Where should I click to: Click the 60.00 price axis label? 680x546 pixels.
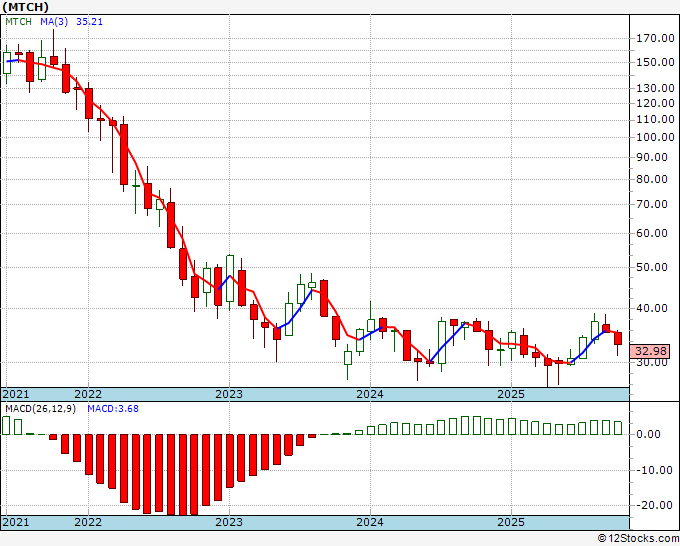pos(652,233)
